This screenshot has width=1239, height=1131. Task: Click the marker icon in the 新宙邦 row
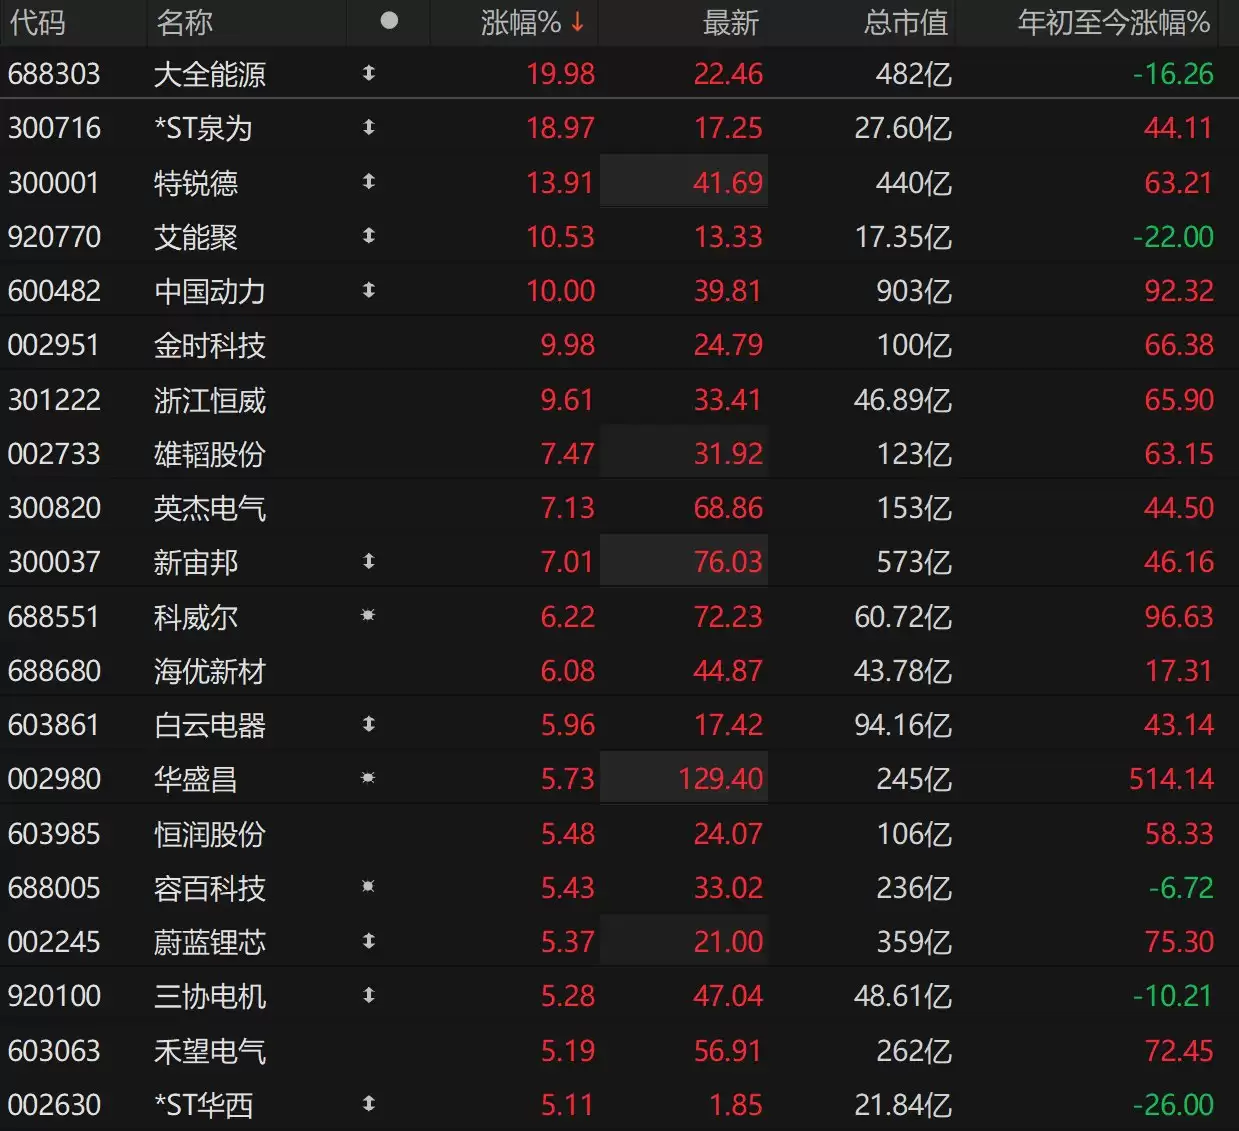pyautogui.click(x=368, y=561)
